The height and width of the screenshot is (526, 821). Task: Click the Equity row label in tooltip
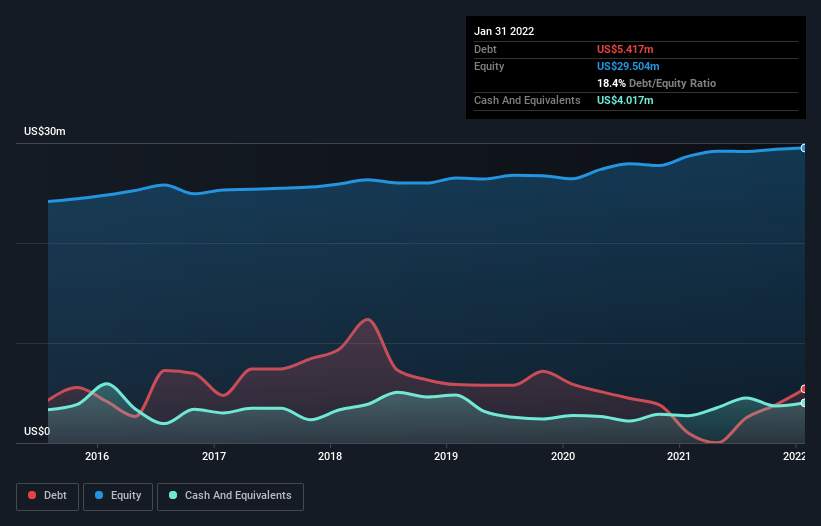(x=489, y=66)
